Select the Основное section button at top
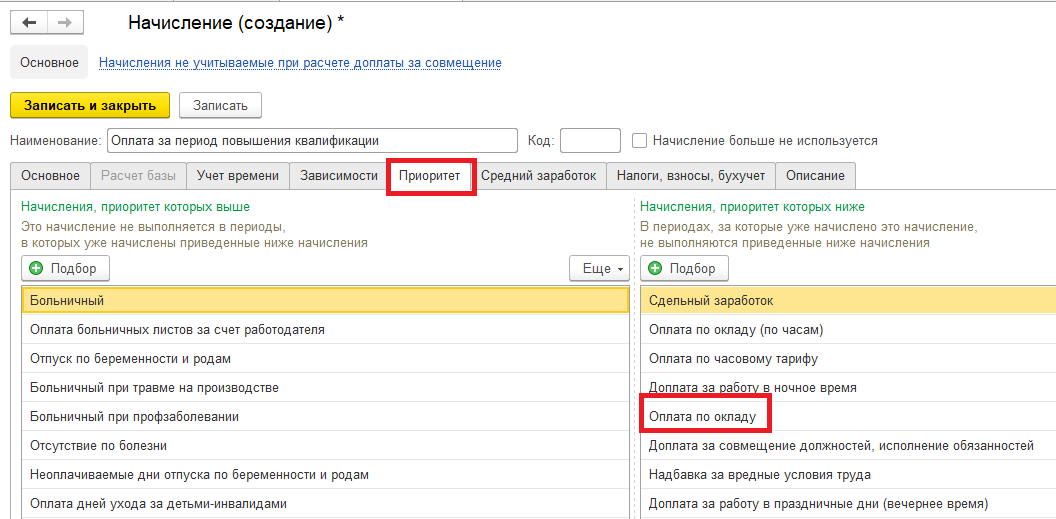The image size is (1056, 519). click(x=49, y=63)
